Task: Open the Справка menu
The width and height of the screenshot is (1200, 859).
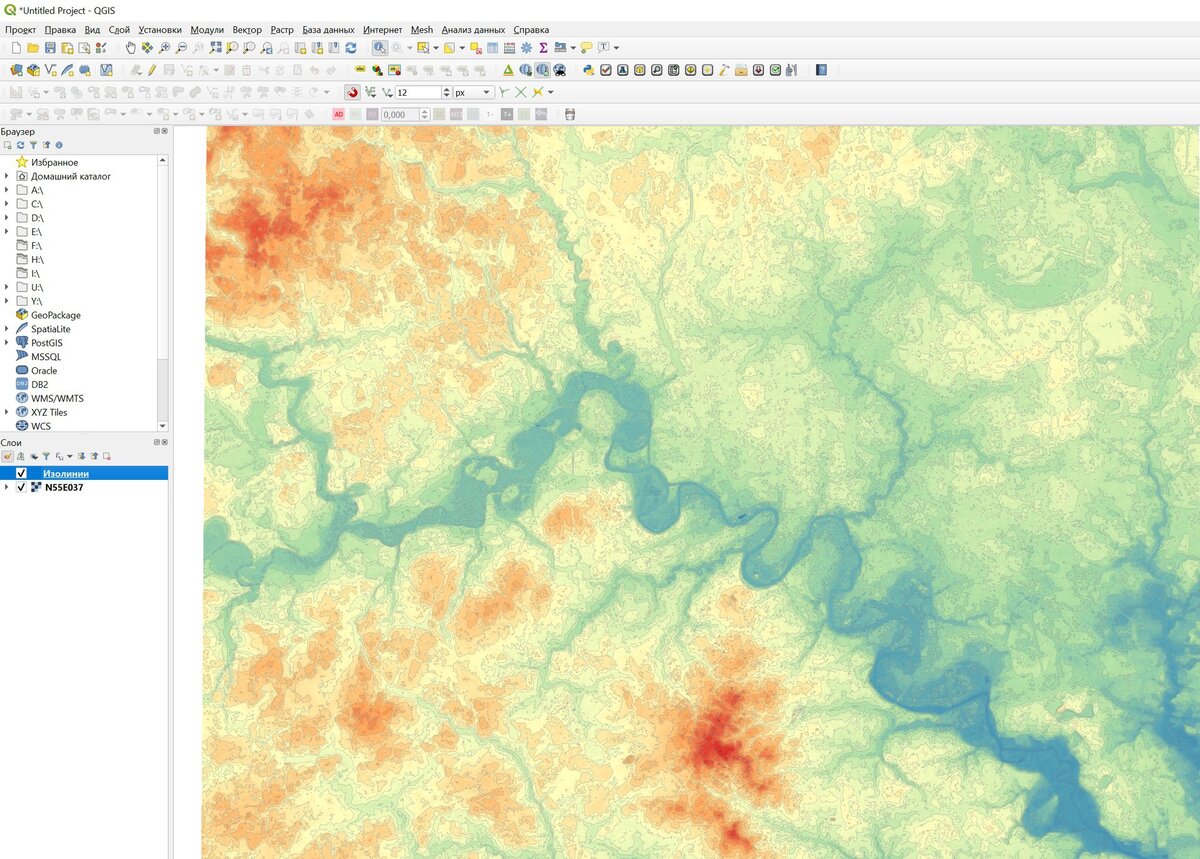Action: tap(531, 30)
